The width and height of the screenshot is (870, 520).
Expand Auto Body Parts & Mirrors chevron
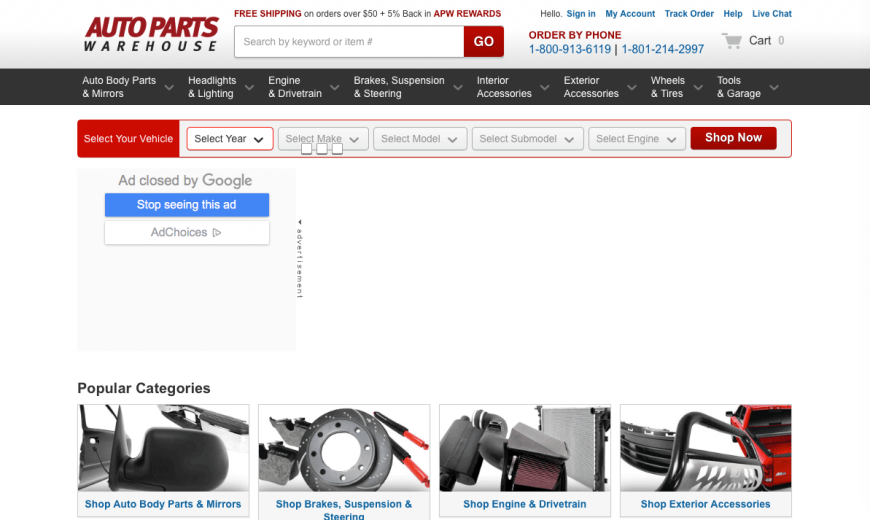click(169, 87)
